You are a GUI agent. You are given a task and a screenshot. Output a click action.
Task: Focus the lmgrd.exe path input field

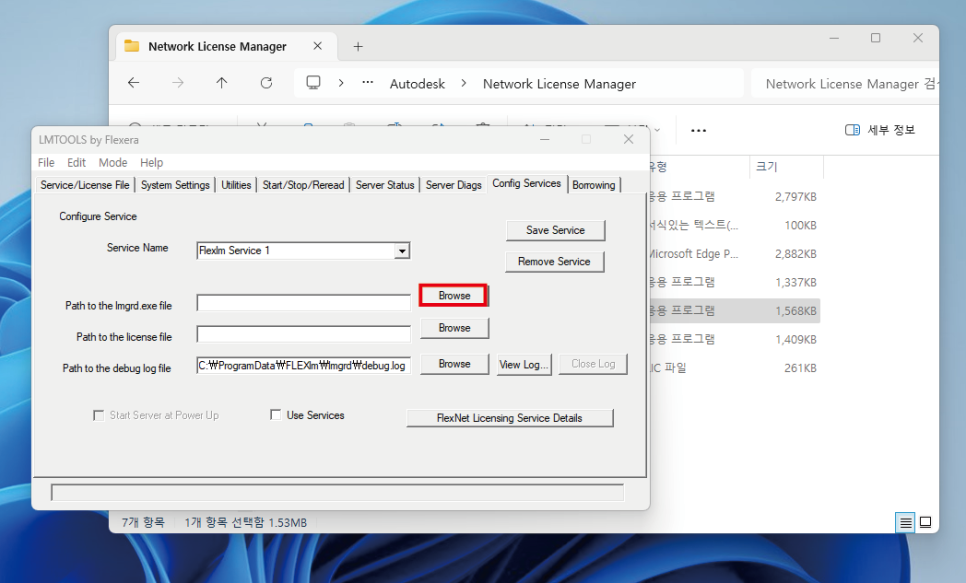[x=304, y=303]
